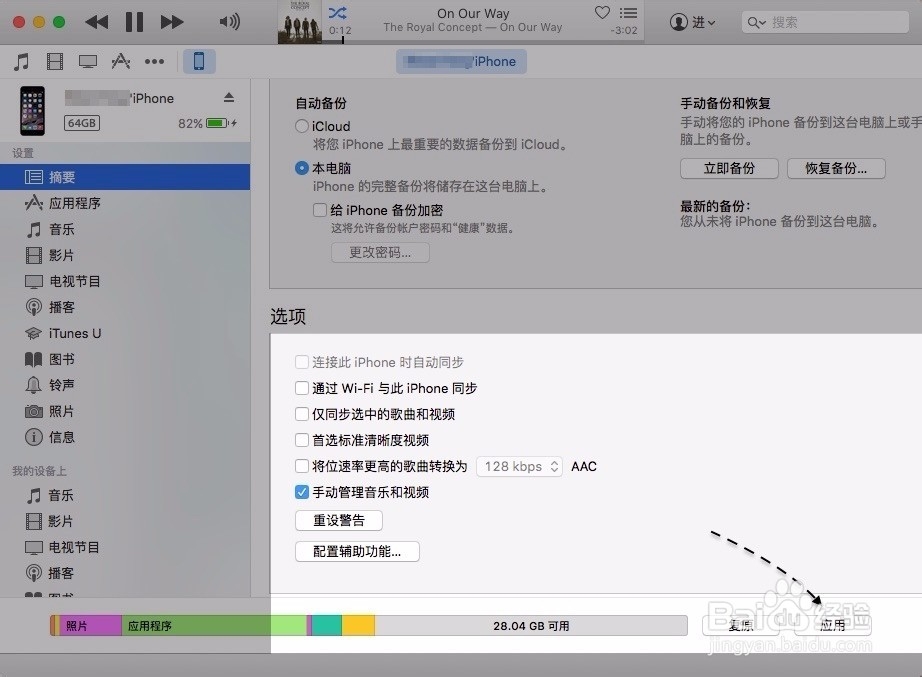Image resolution: width=922 pixels, height=677 pixels.
Task: Click 恢复备份 button
Action: [x=836, y=168]
